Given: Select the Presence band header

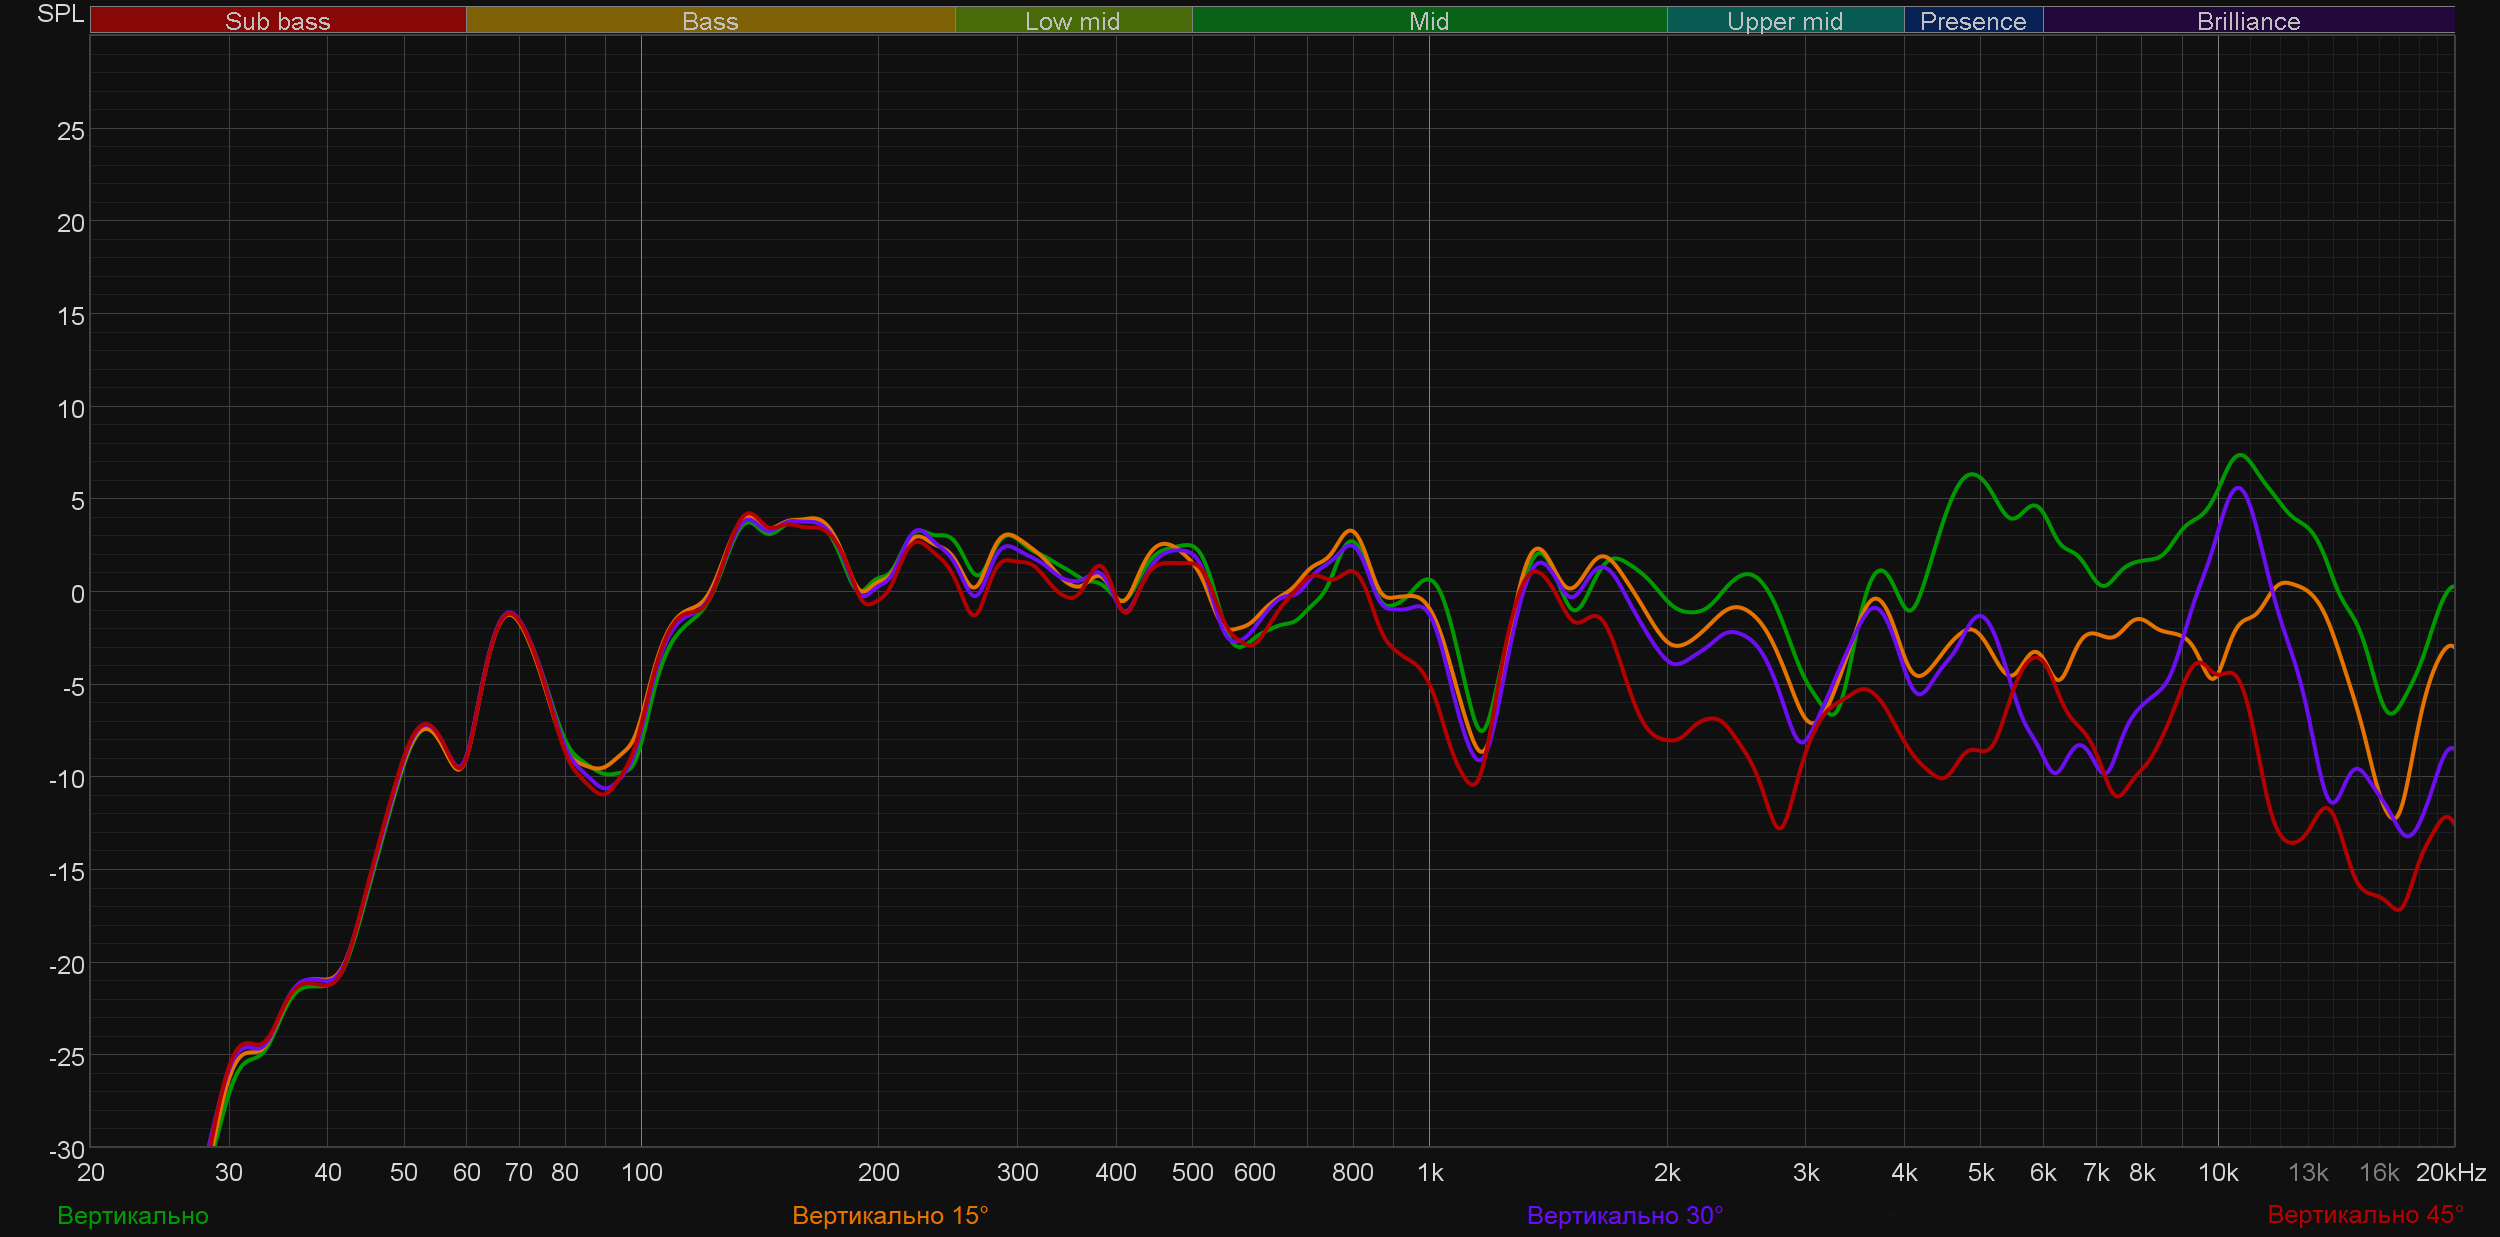Looking at the screenshot, I should tap(1972, 21).
